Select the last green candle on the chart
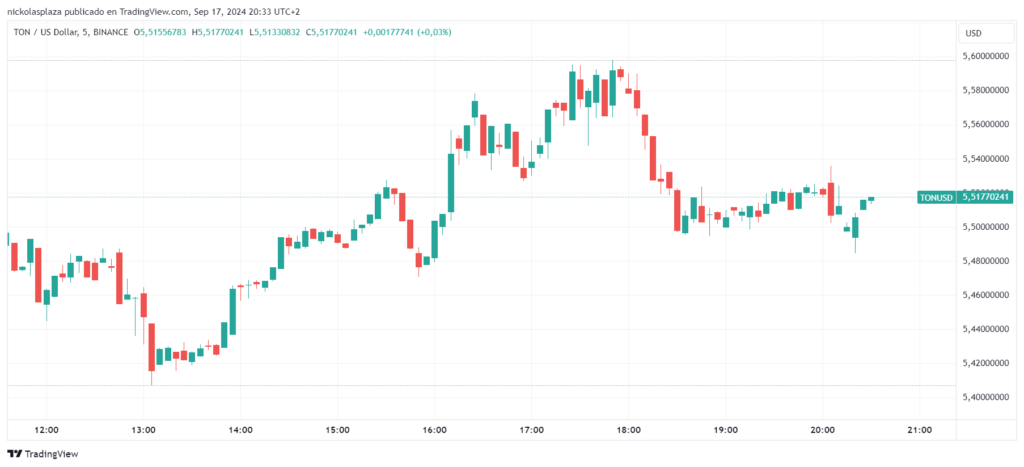 point(871,199)
